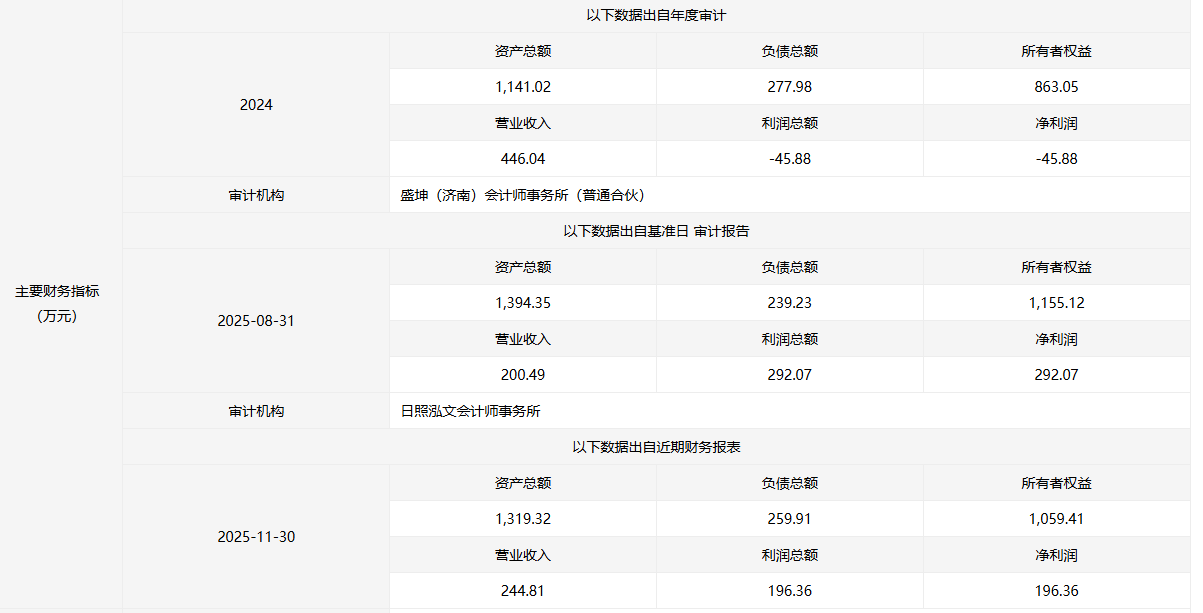Click operating revenue value 446.04
The height and width of the screenshot is (613, 1203).
click(523, 159)
